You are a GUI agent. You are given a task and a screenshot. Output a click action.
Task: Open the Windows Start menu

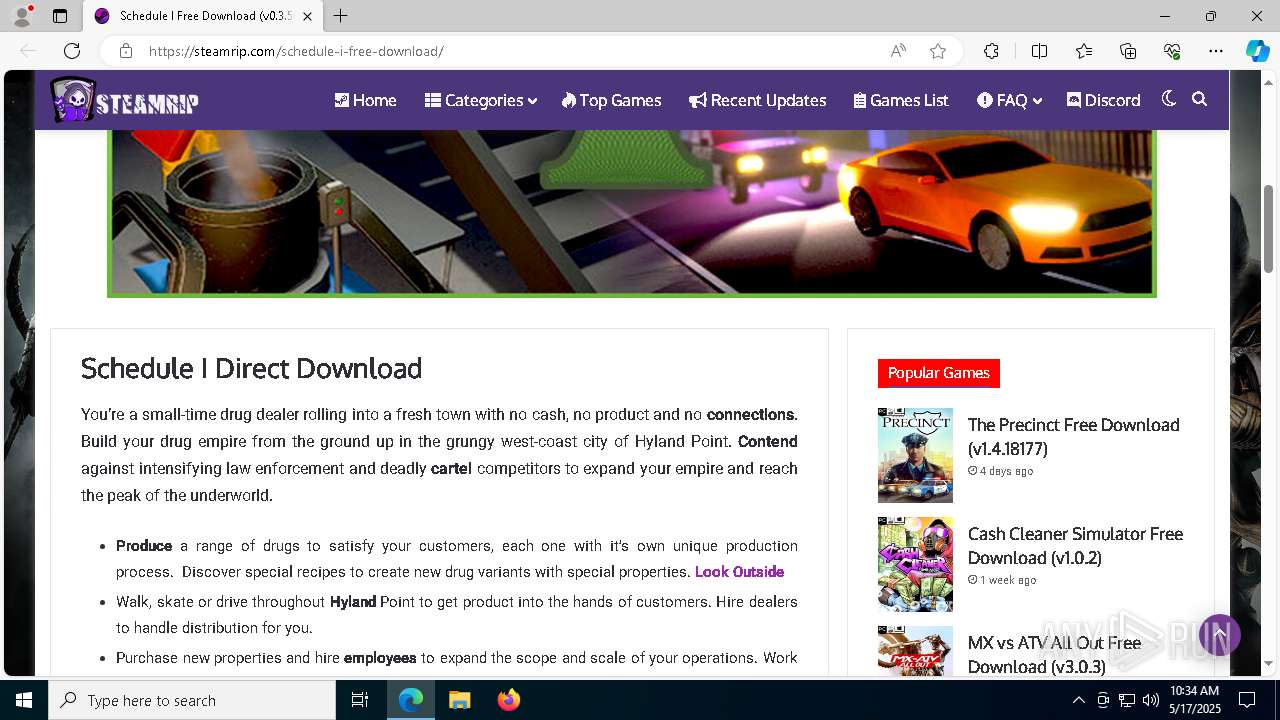(24, 700)
